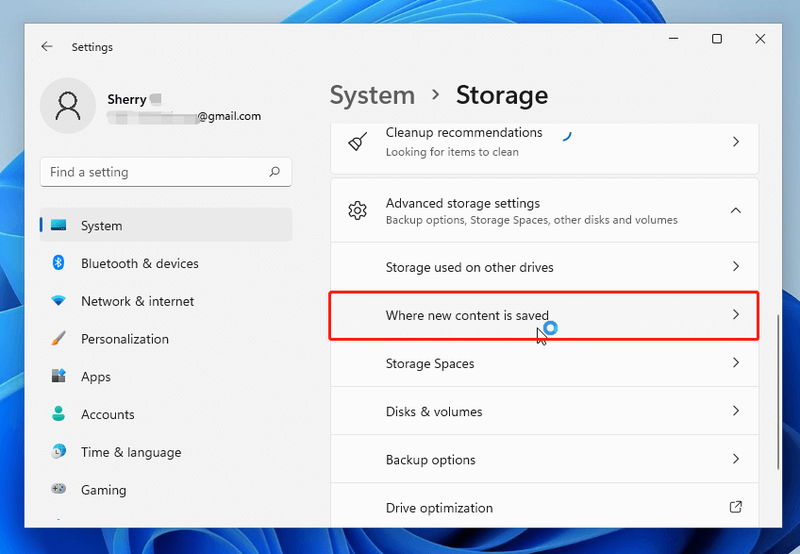
Task: Click the Find a setting search box
Action: [166, 172]
